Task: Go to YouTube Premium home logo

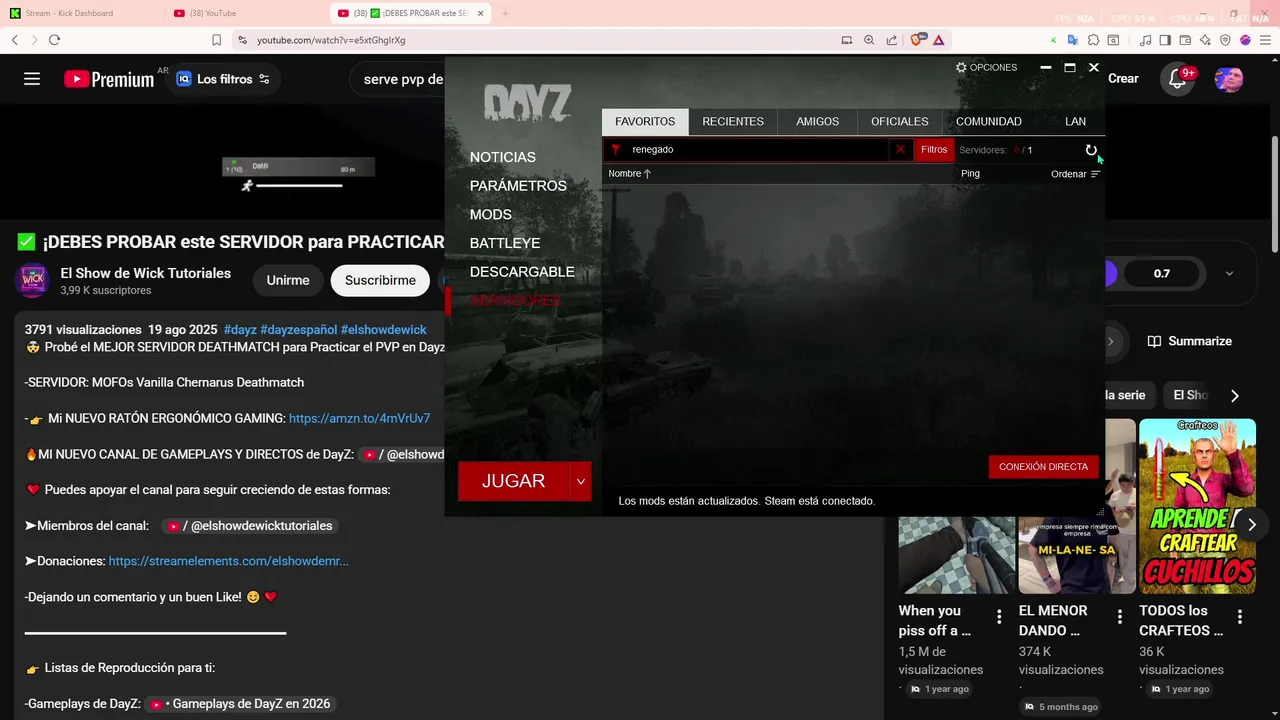Action: pyautogui.click(x=109, y=79)
